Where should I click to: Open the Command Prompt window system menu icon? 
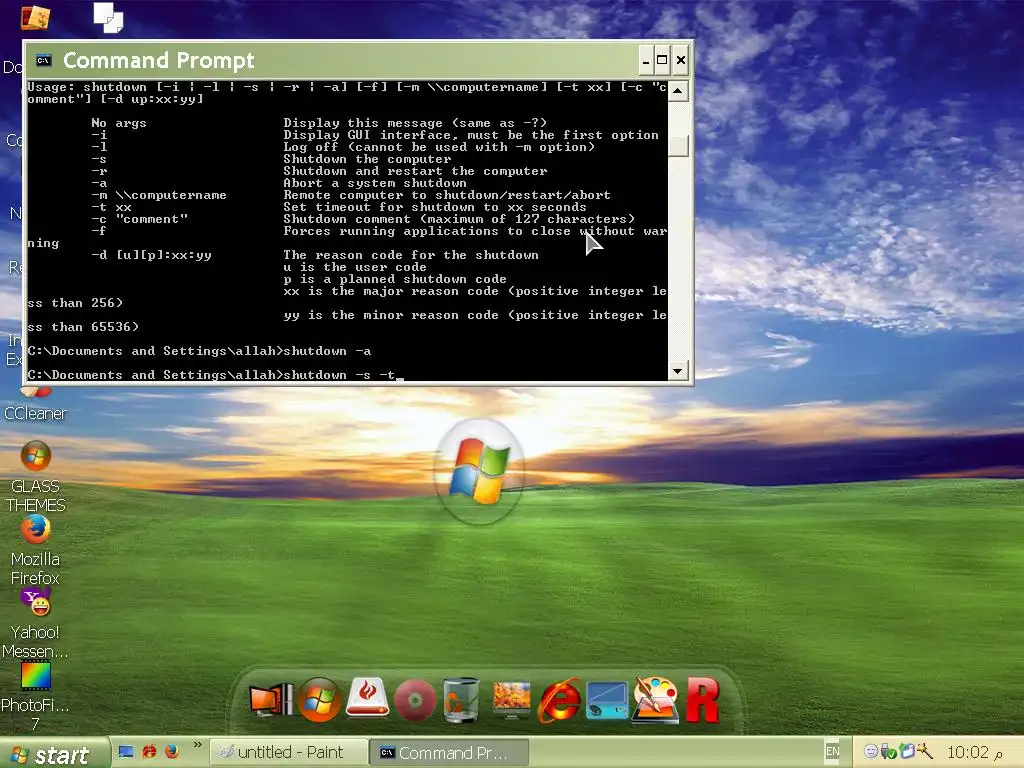click(43, 61)
